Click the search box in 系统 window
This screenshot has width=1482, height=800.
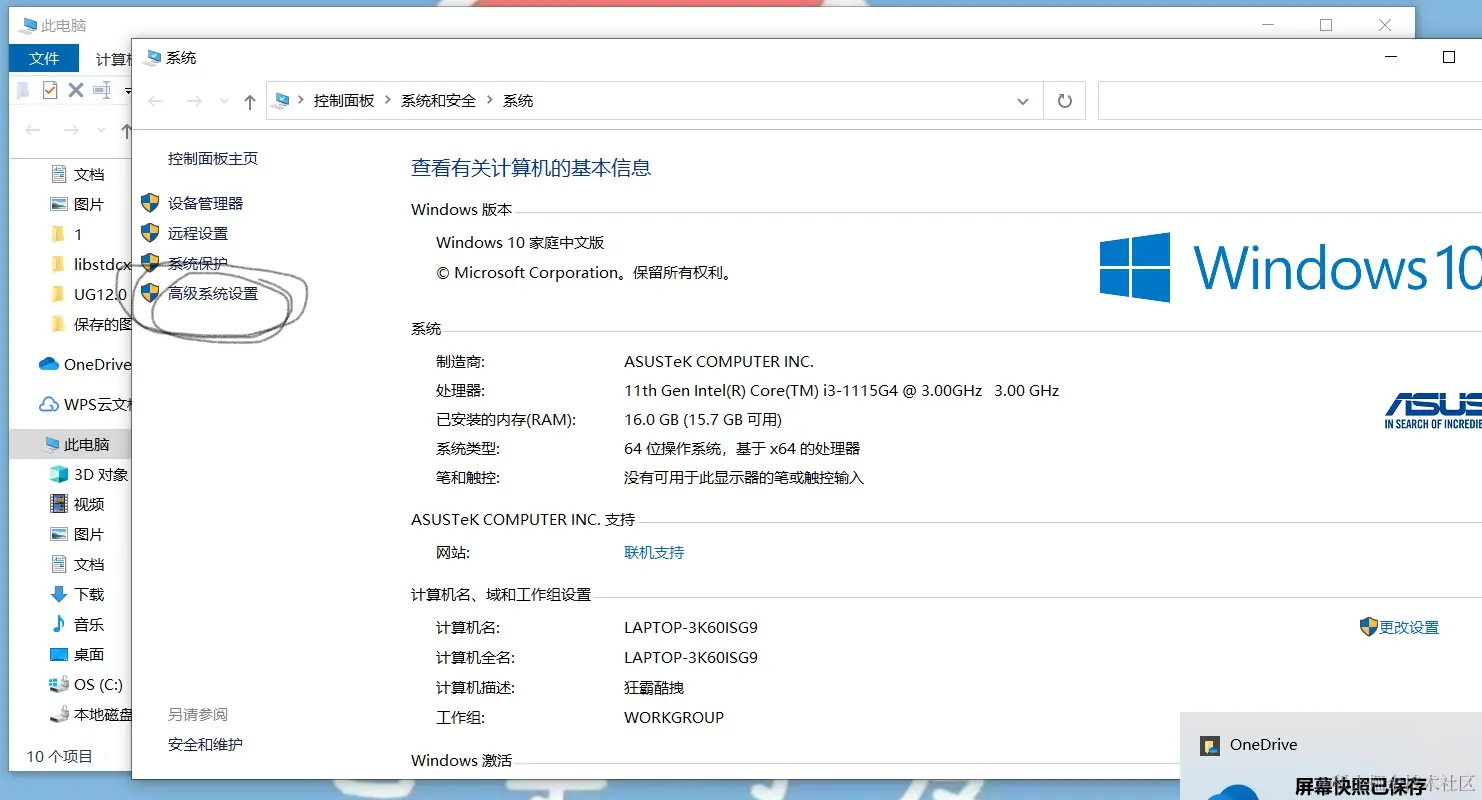click(x=1290, y=101)
